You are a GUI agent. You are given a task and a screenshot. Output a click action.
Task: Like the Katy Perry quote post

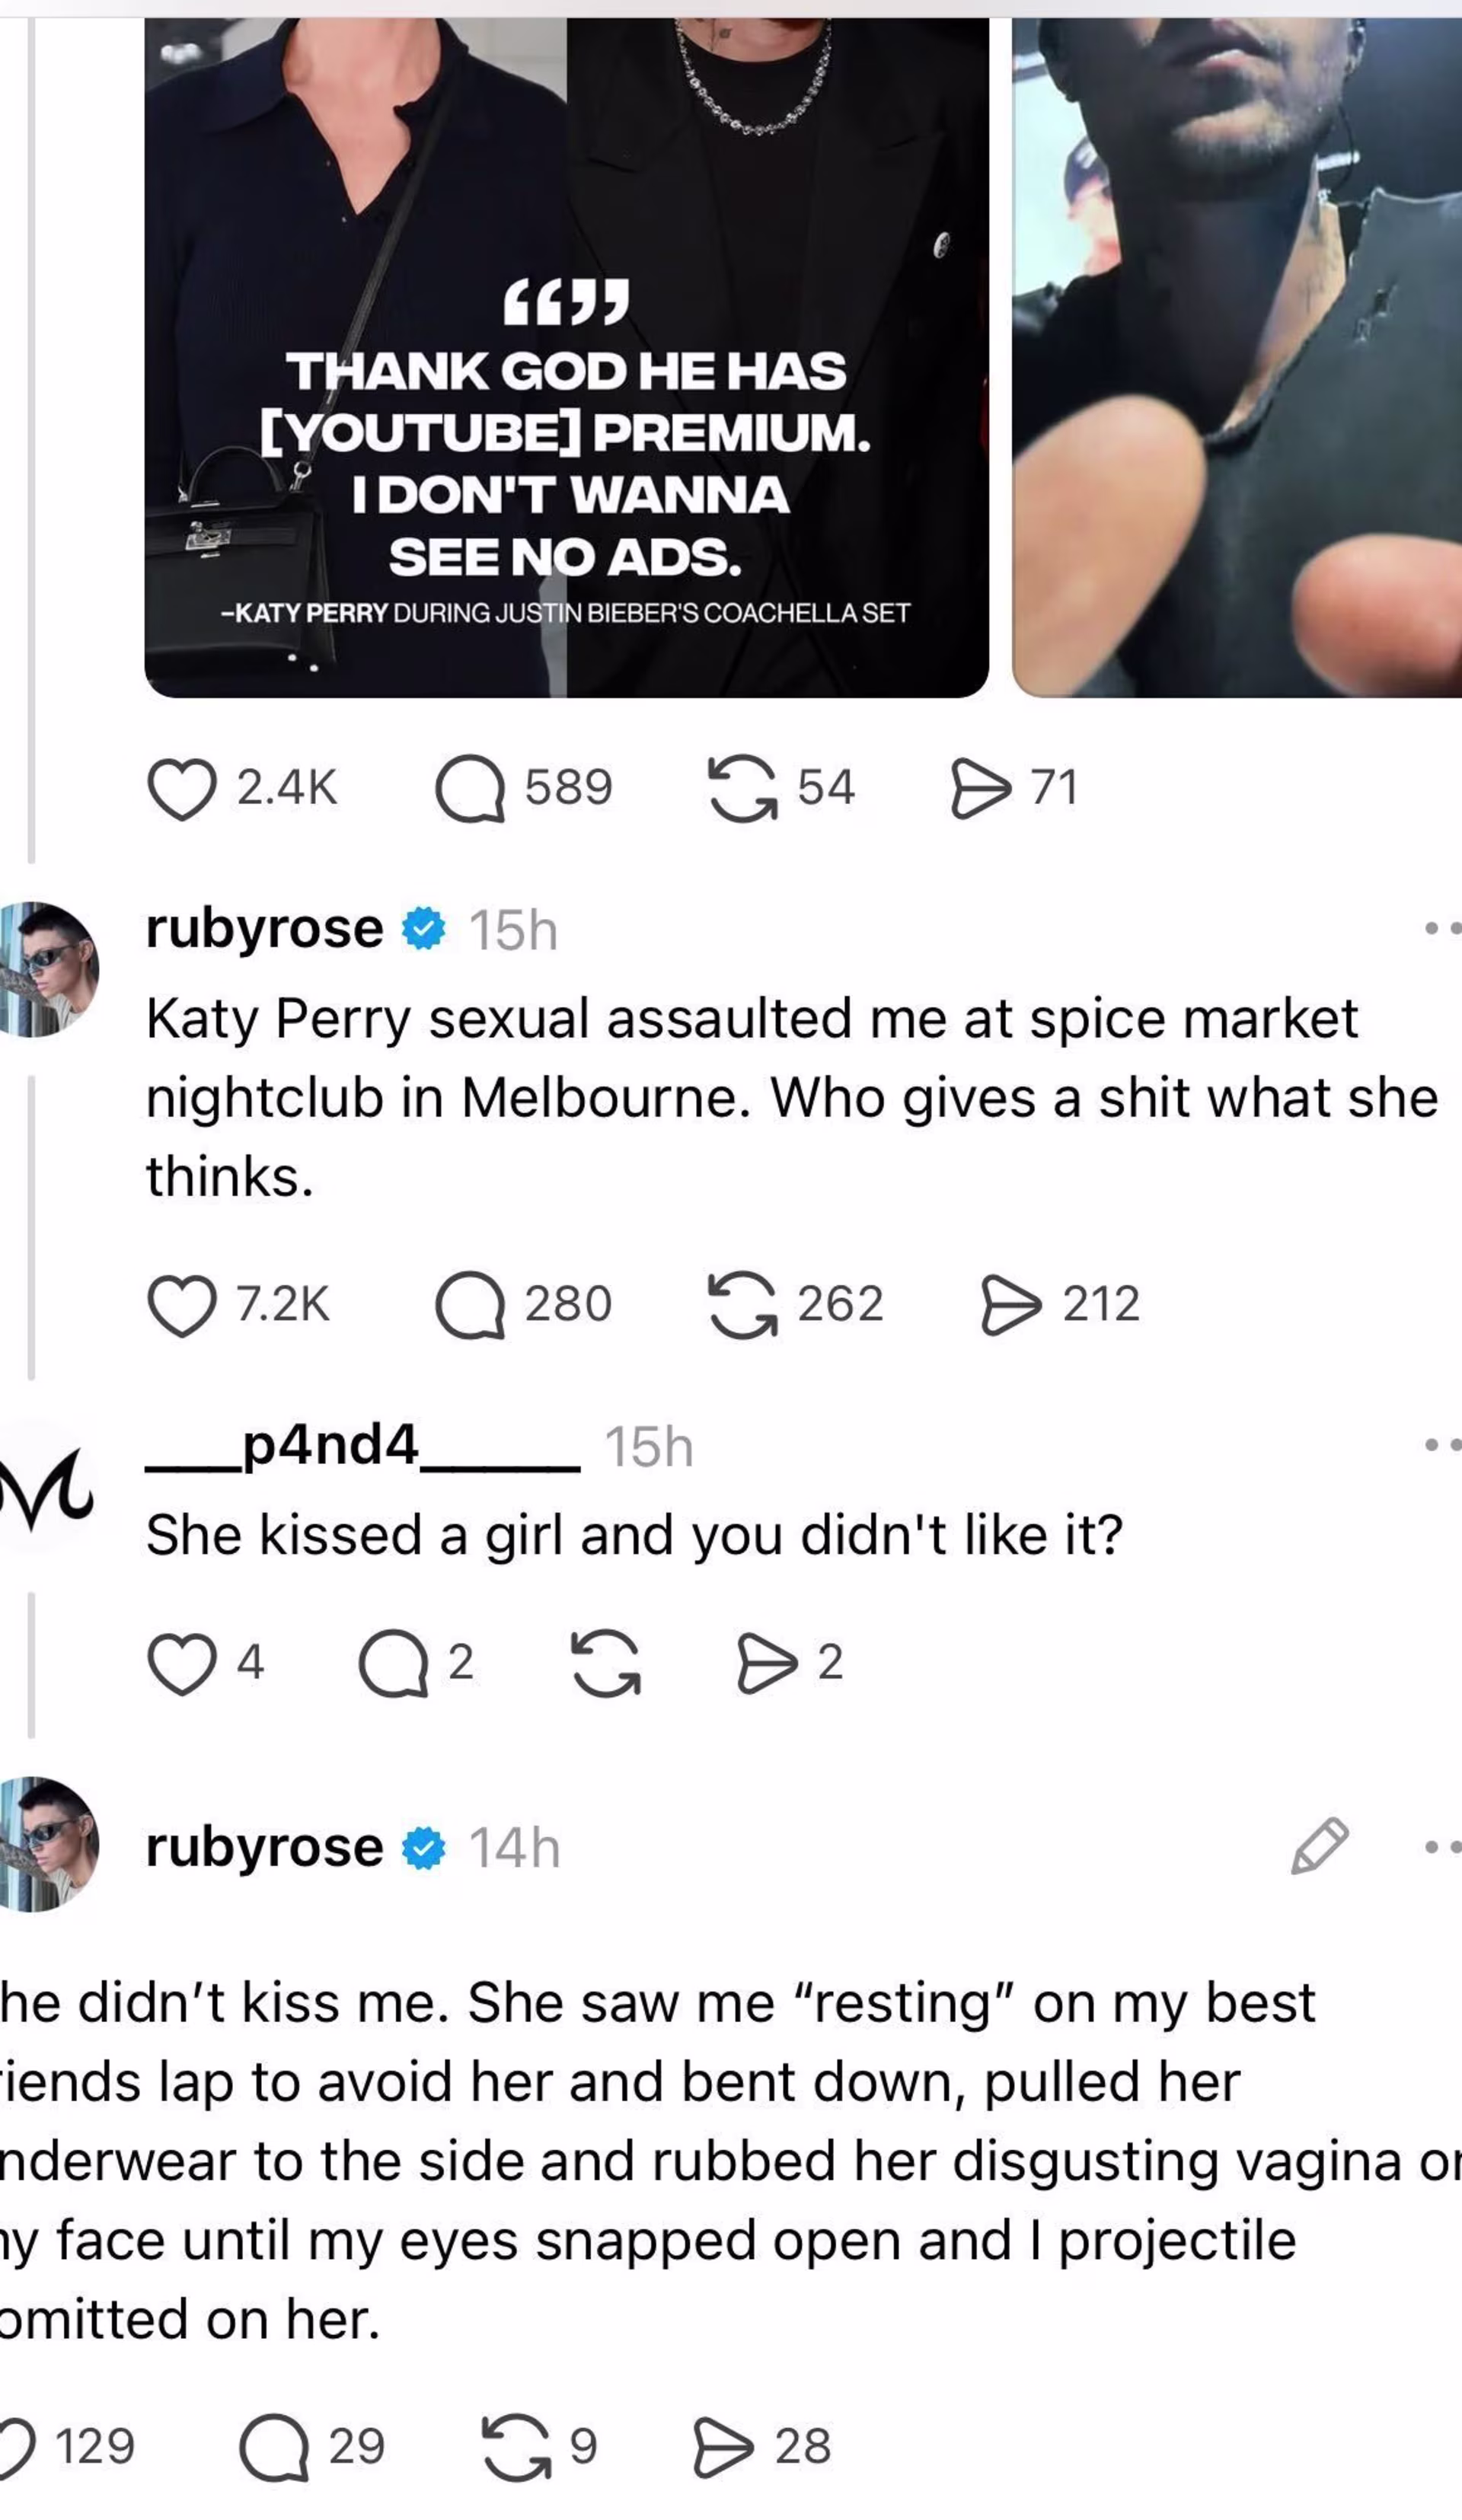pos(182,789)
